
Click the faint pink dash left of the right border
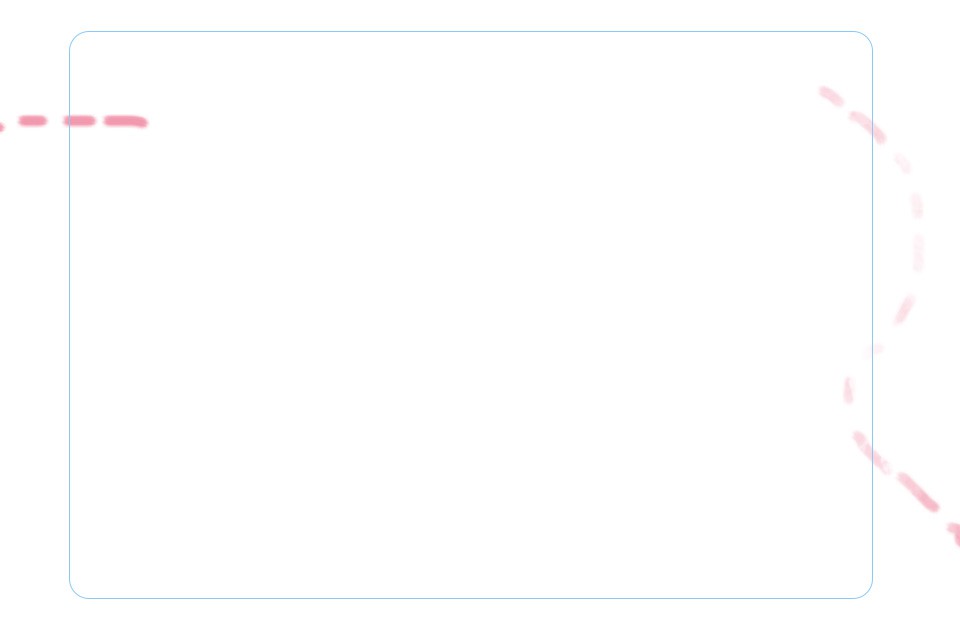click(x=848, y=388)
